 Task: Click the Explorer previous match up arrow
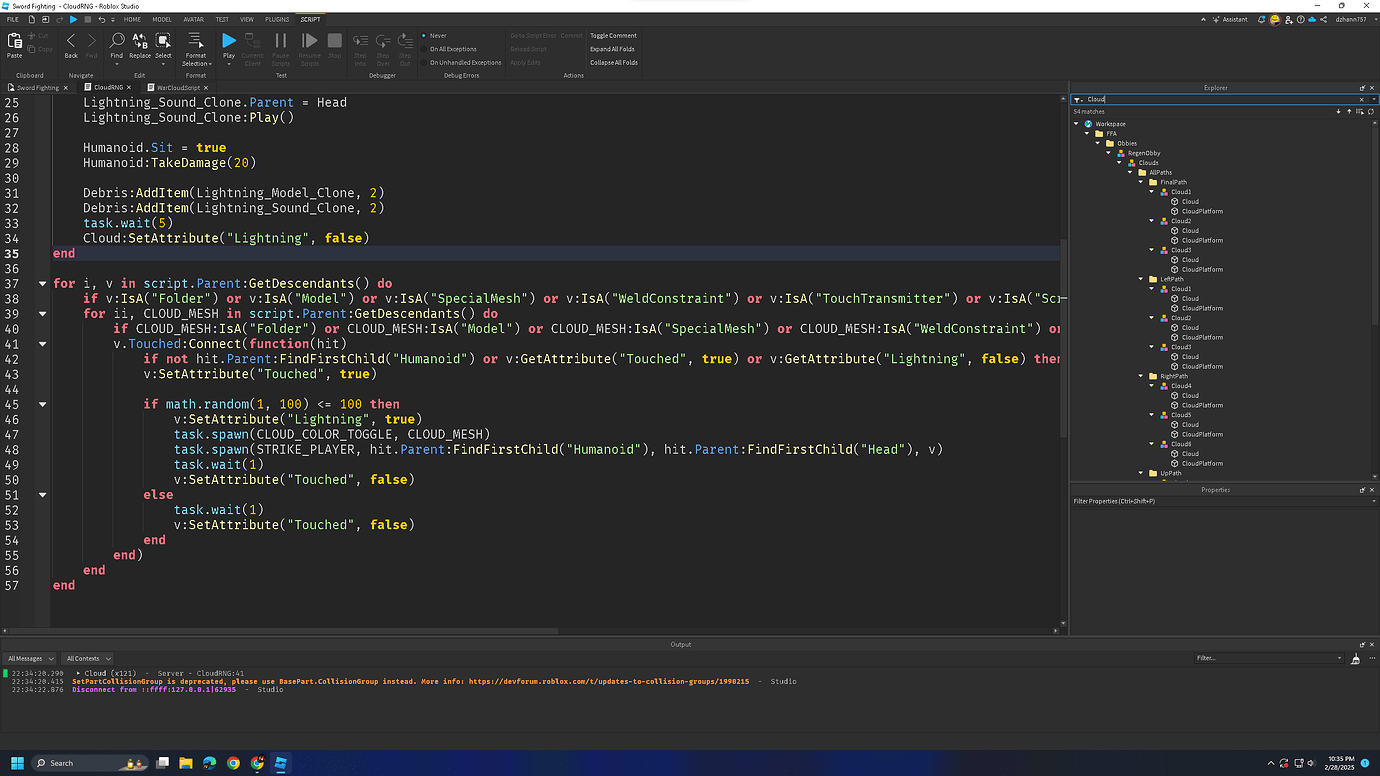1349,112
